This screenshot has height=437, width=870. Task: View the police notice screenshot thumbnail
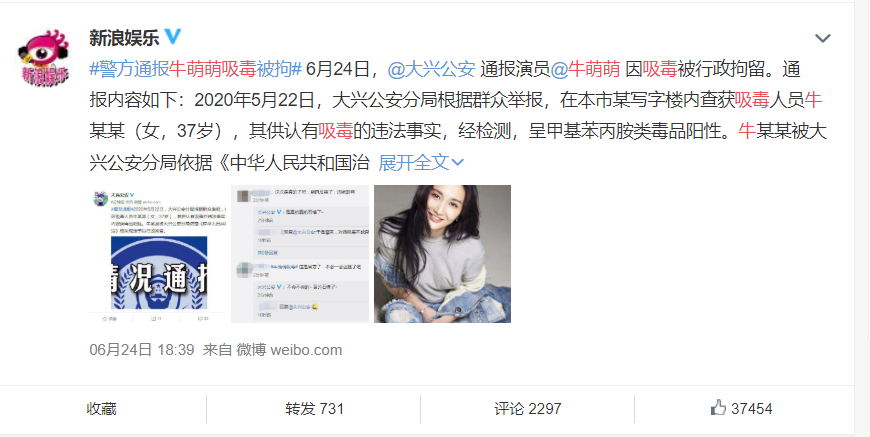(x=158, y=254)
